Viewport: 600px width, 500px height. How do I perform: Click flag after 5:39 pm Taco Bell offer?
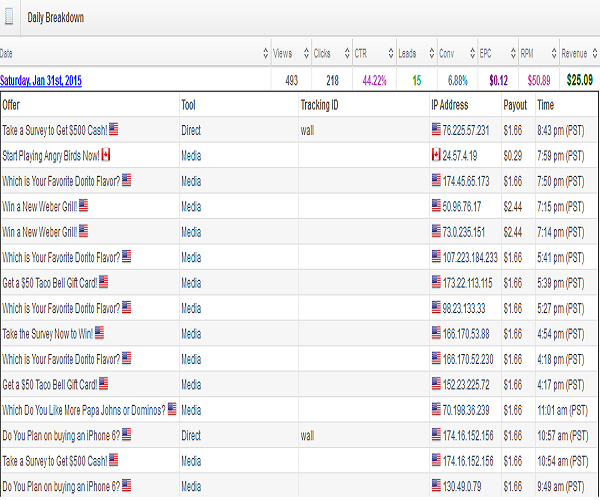click(x=103, y=282)
